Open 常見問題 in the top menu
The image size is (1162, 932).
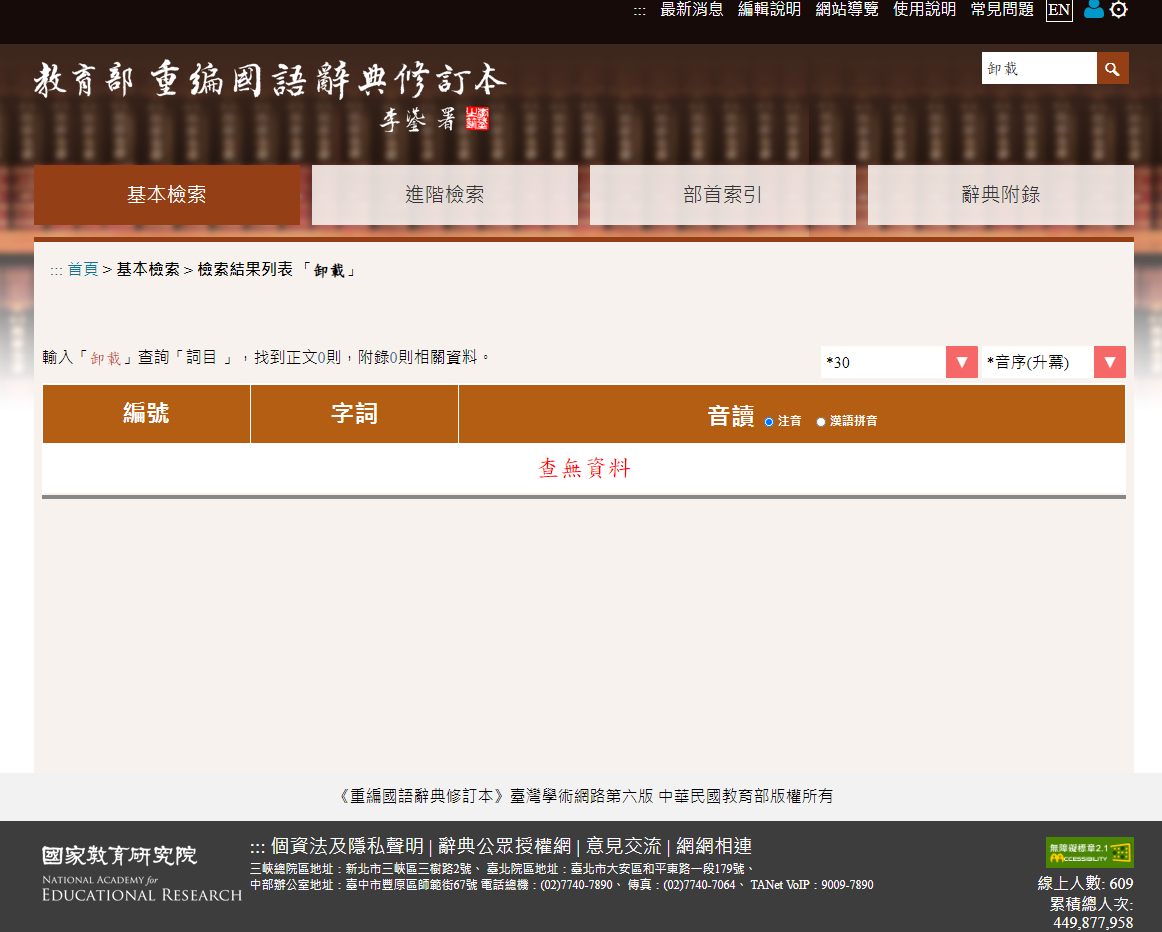click(1002, 10)
